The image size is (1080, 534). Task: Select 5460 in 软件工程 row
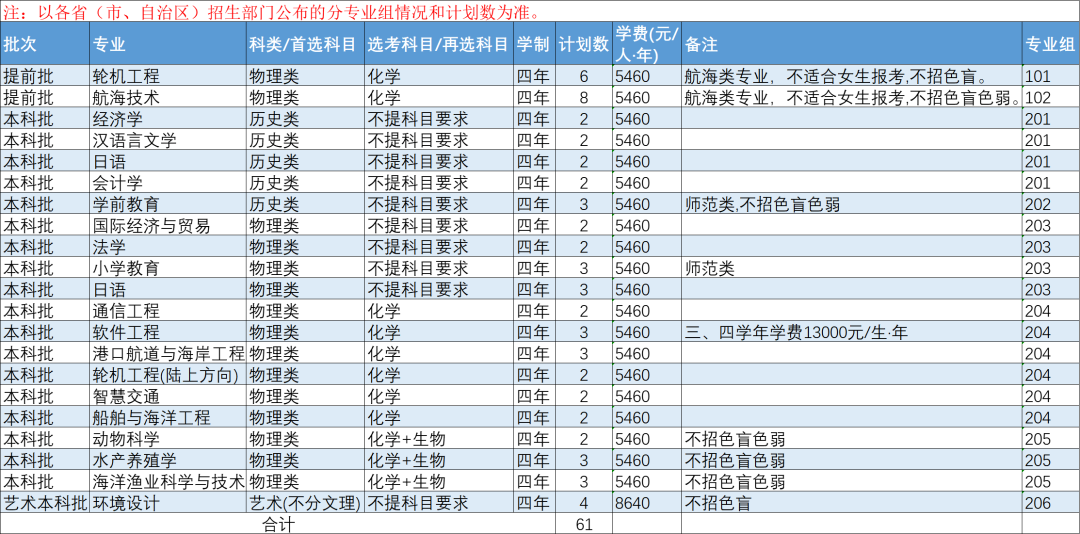[647, 332]
